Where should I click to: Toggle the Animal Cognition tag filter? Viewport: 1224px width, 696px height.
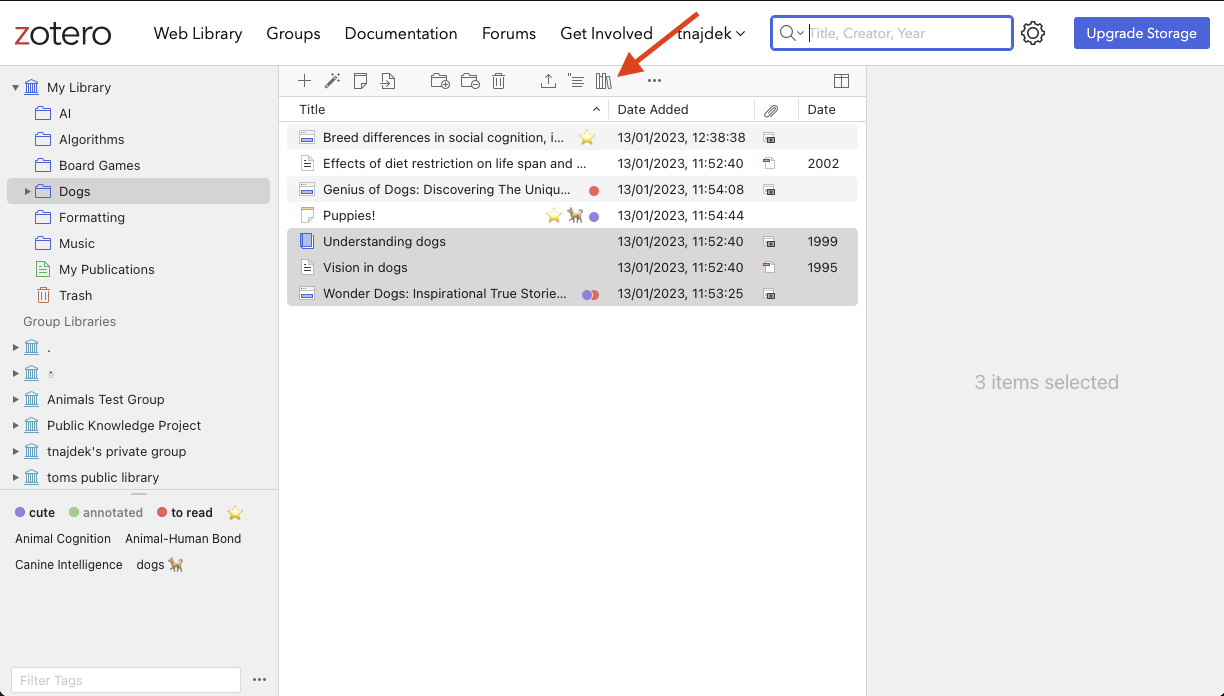[63, 538]
